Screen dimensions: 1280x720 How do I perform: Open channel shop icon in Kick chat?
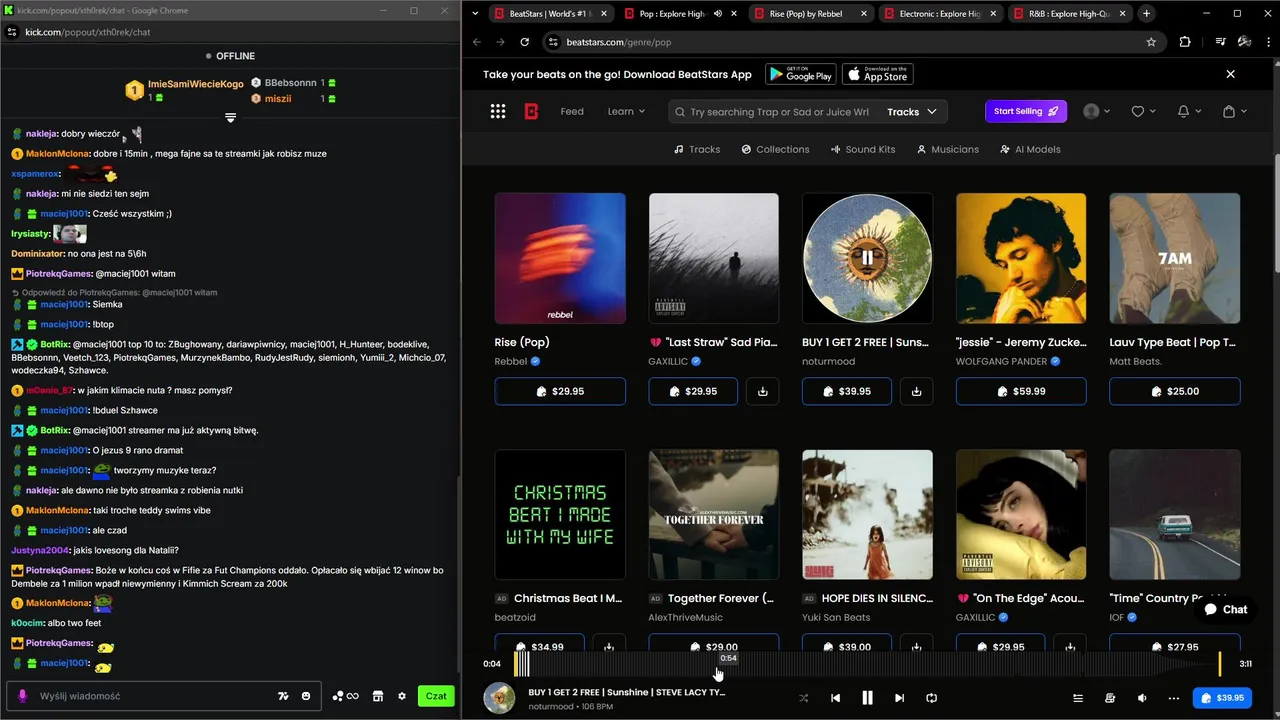click(x=378, y=696)
